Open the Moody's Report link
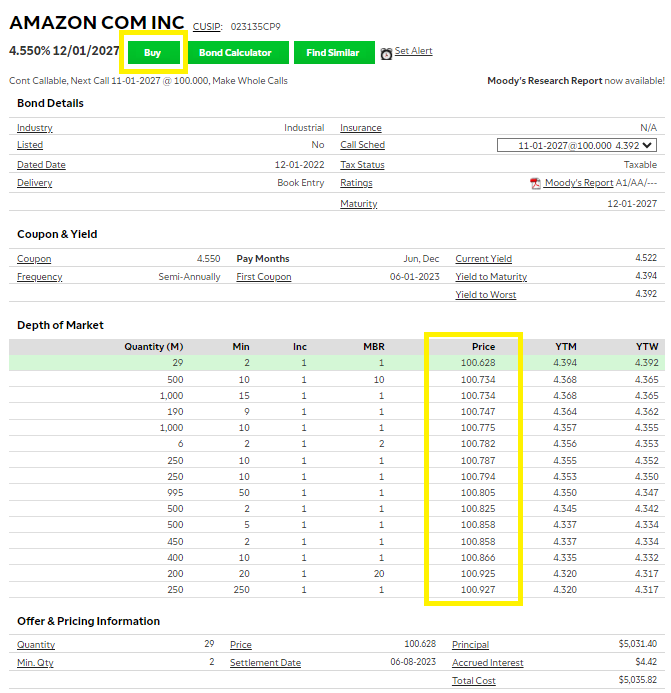Image resolution: width=671 pixels, height=693 pixels. (x=579, y=183)
